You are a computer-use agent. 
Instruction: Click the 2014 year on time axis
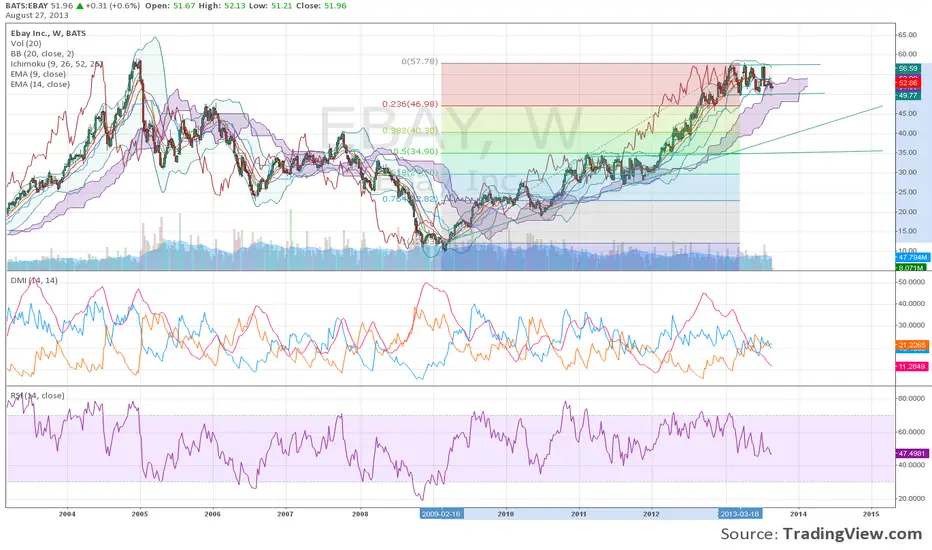click(x=798, y=514)
